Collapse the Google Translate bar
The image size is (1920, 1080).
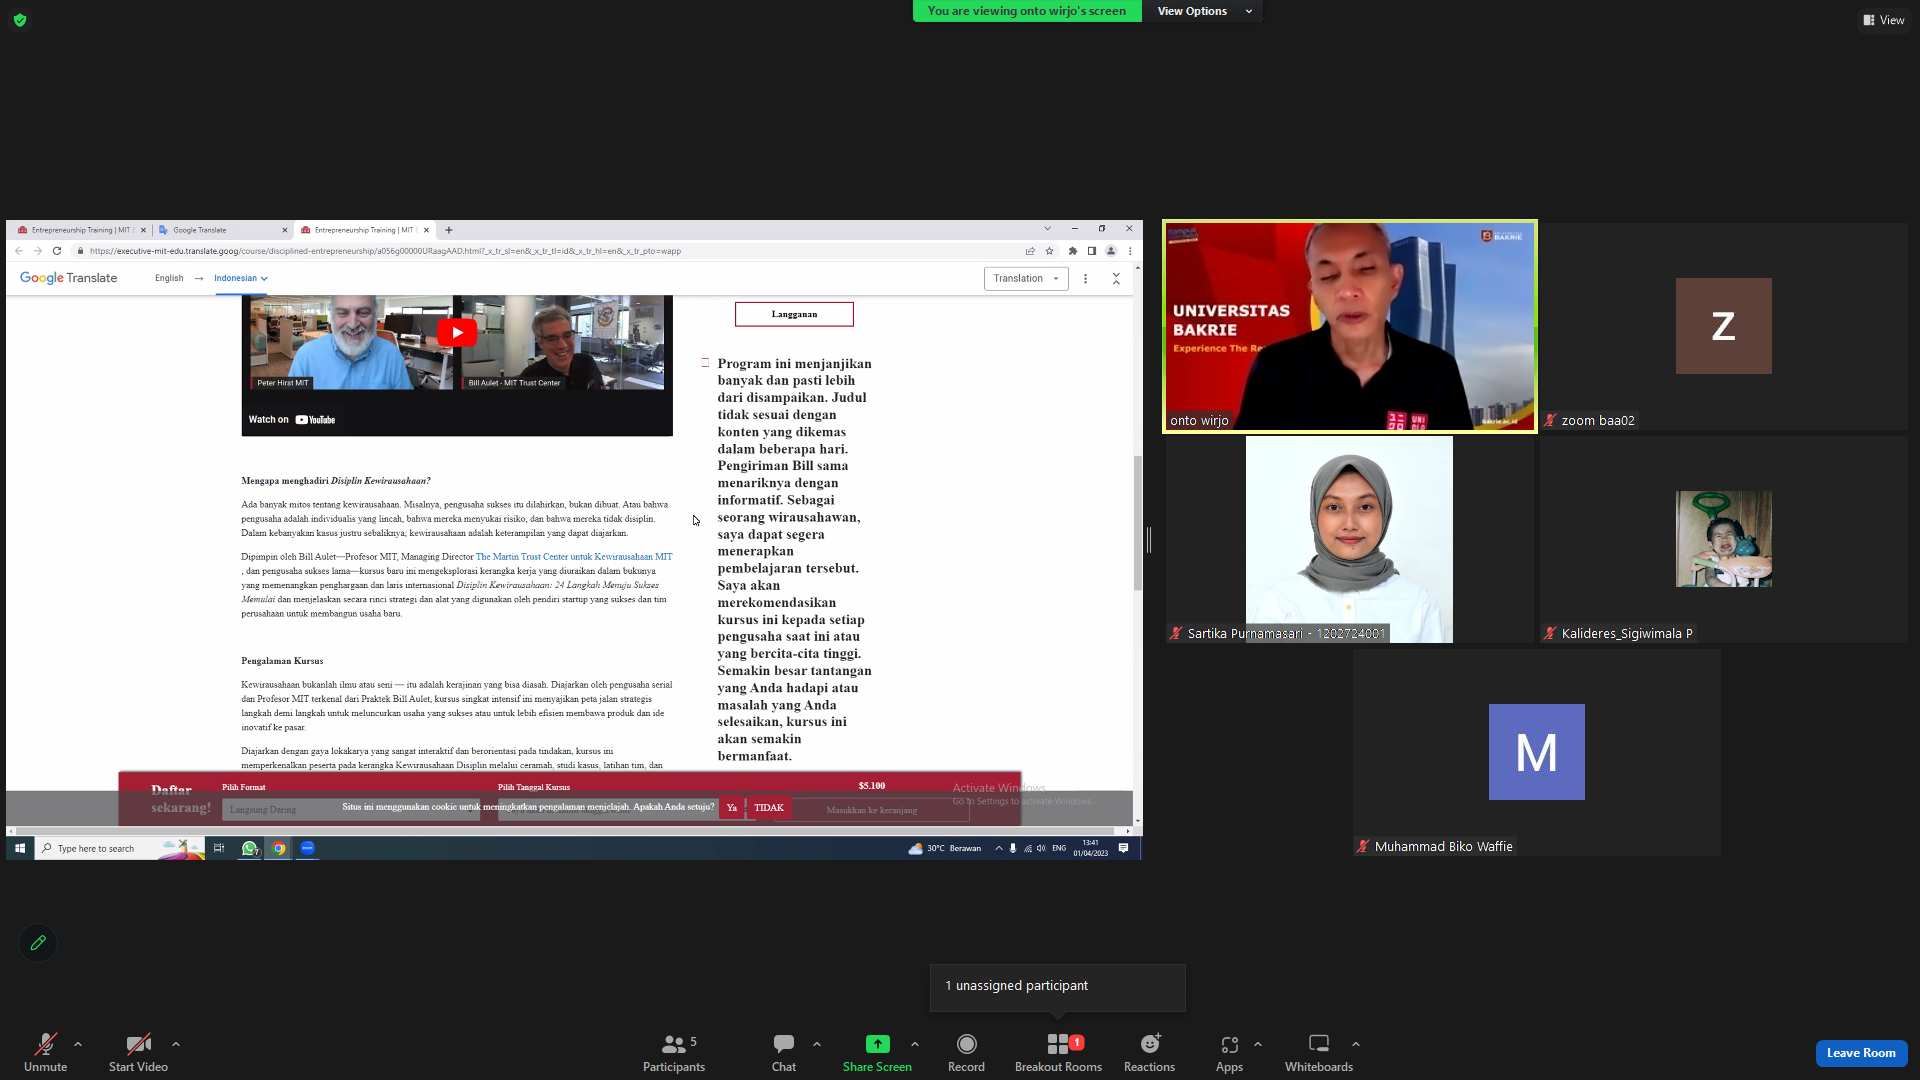[x=1116, y=279]
